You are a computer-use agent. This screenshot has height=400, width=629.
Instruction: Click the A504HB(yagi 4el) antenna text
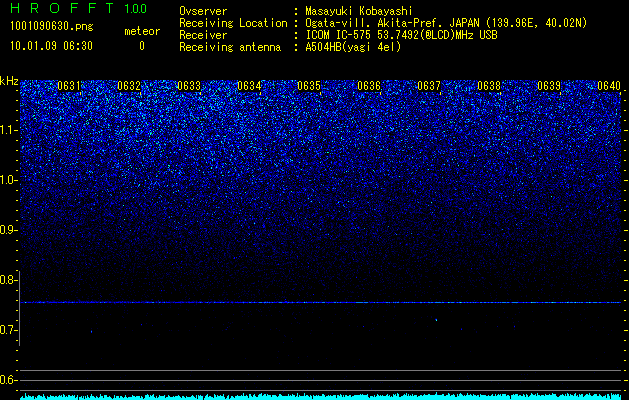pos(353,47)
